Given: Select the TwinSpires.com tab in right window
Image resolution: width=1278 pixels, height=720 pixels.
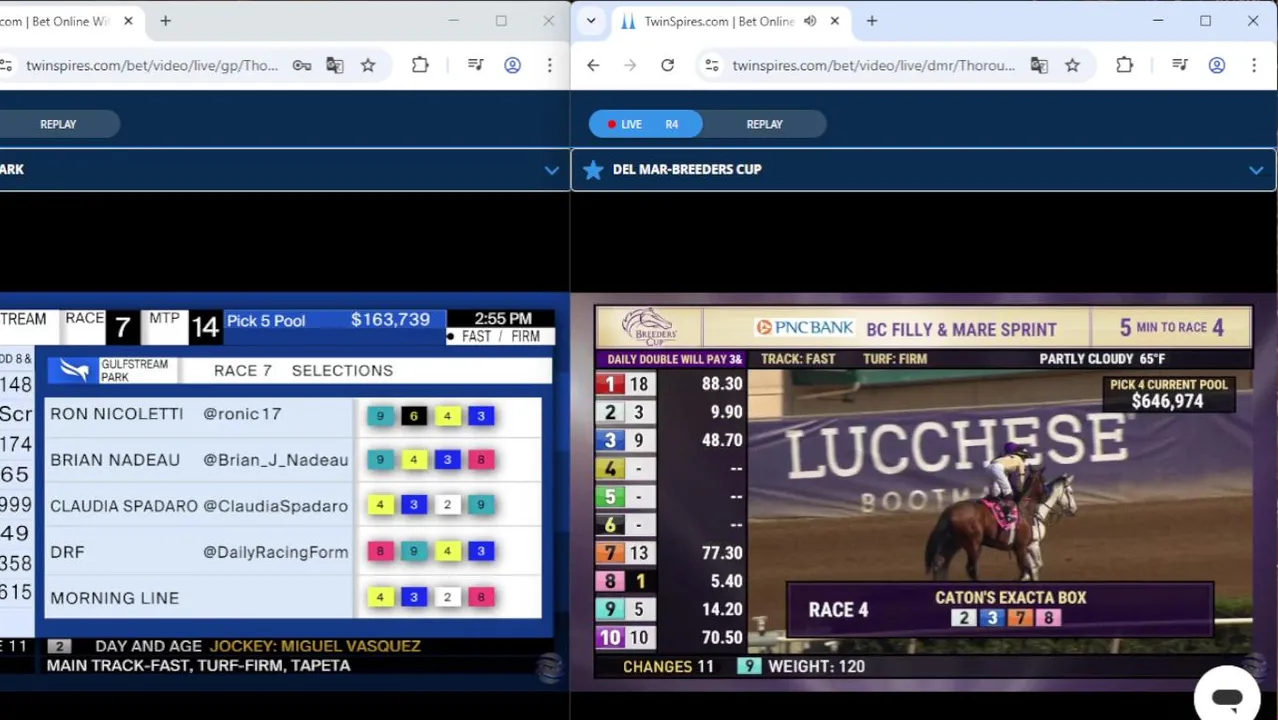Looking at the screenshot, I should coord(718,21).
